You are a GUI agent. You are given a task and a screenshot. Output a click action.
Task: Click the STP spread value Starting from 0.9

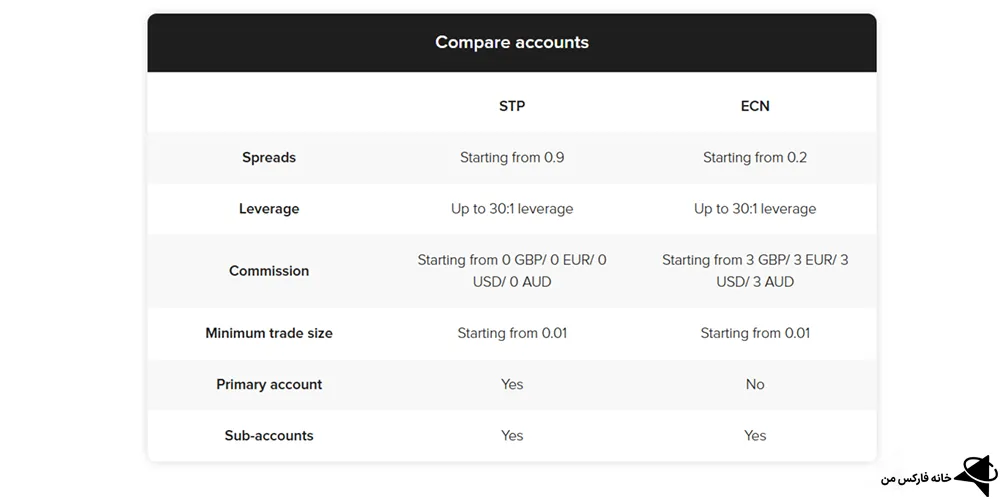(512, 158)
